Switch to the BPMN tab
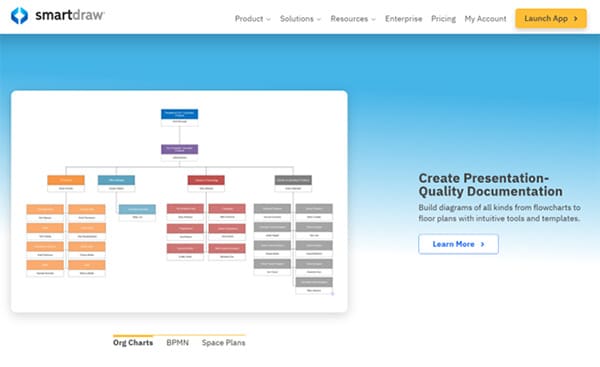Image resolution: width=600 pixels, height=367 pixels. pos(177,343)
